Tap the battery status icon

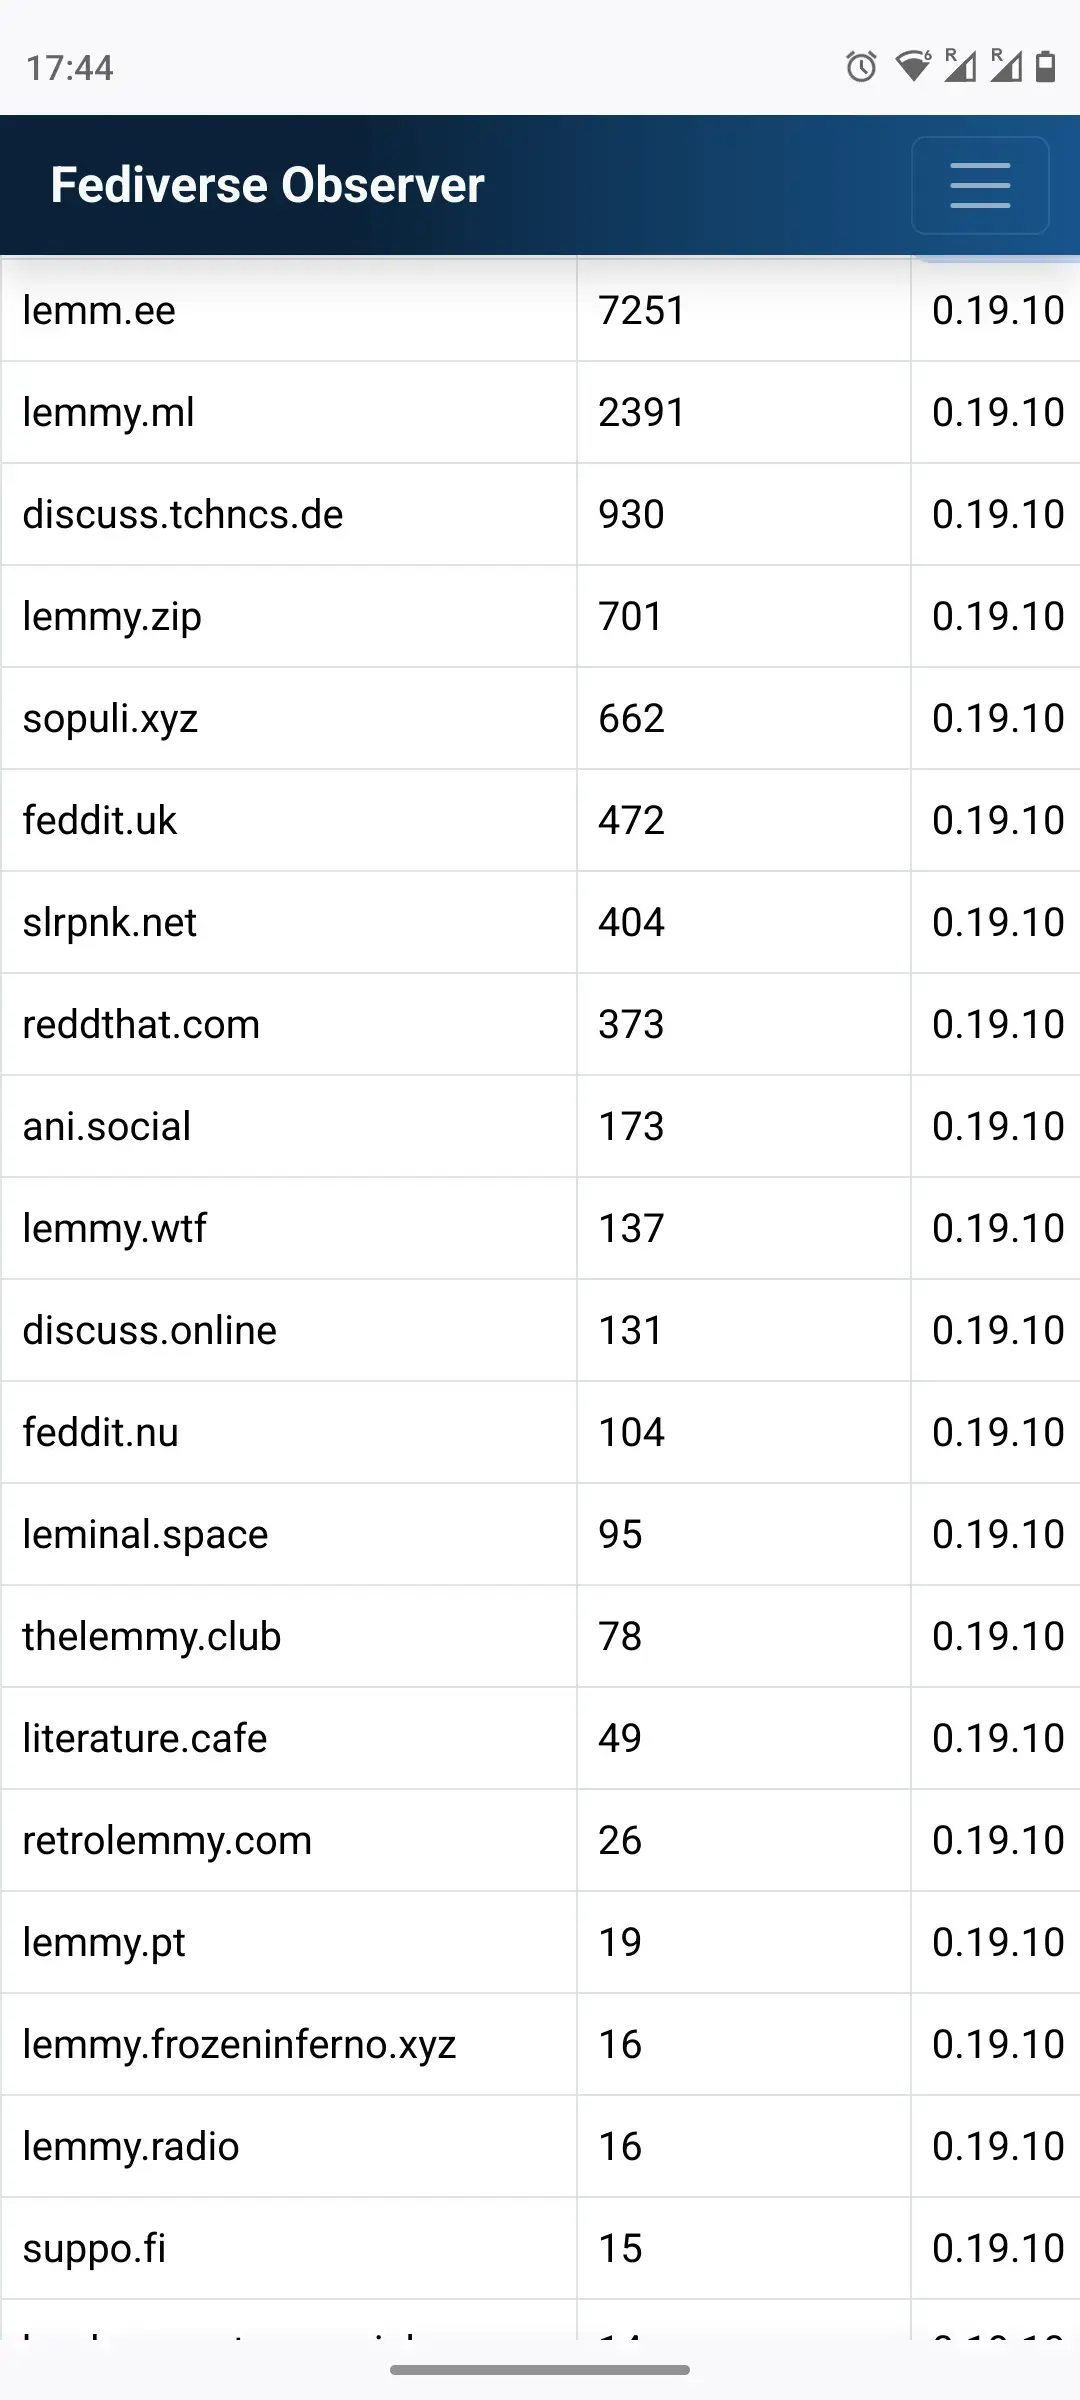[x=1046, y=66]
